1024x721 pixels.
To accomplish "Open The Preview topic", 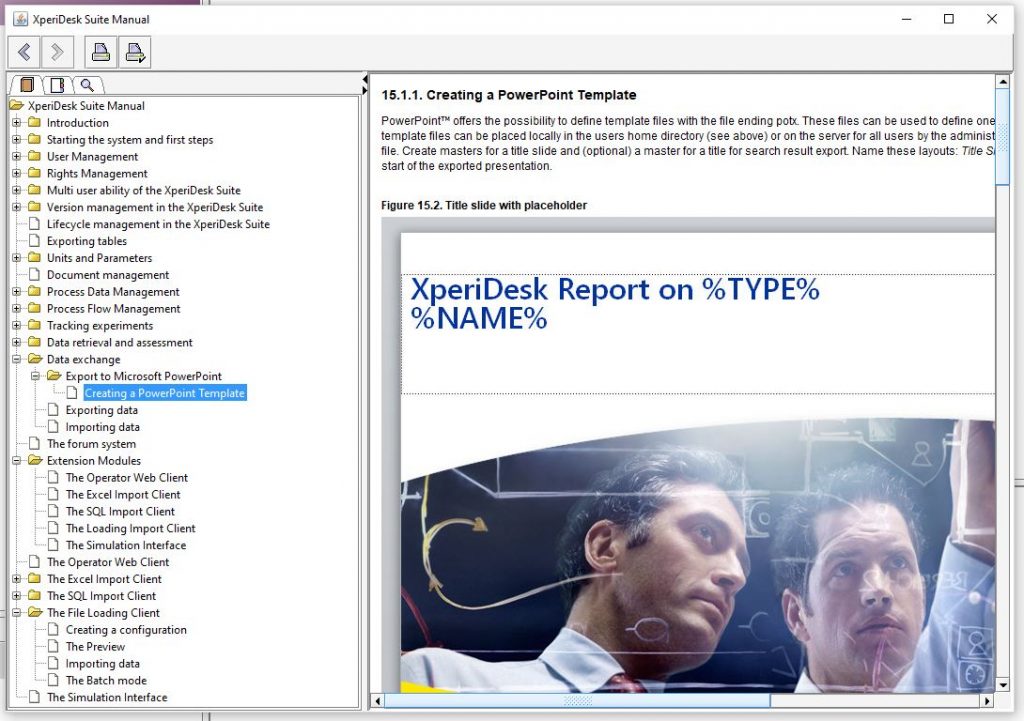I will coord(95,647).
